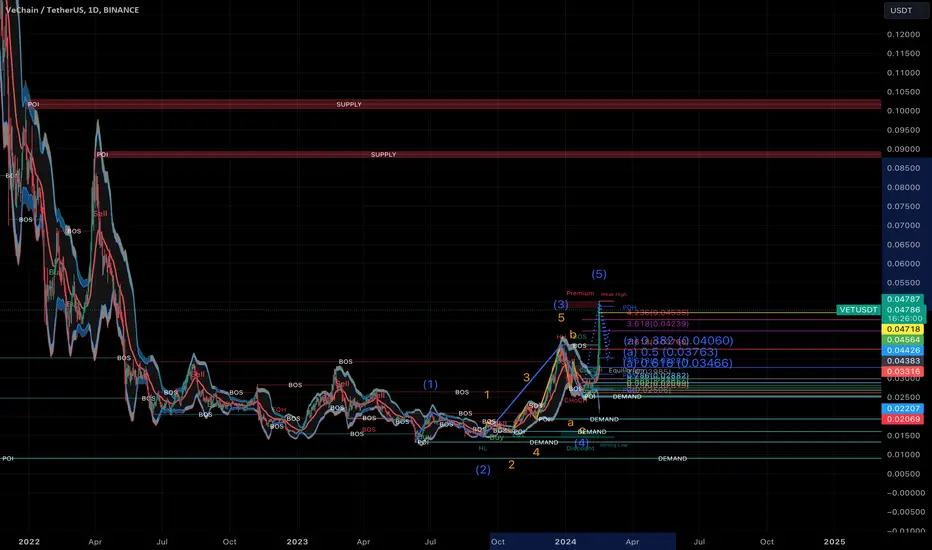Screen dimensions: 932x550
Task: Click the 16:26:00 countdown label
Action: coord(903,319)
